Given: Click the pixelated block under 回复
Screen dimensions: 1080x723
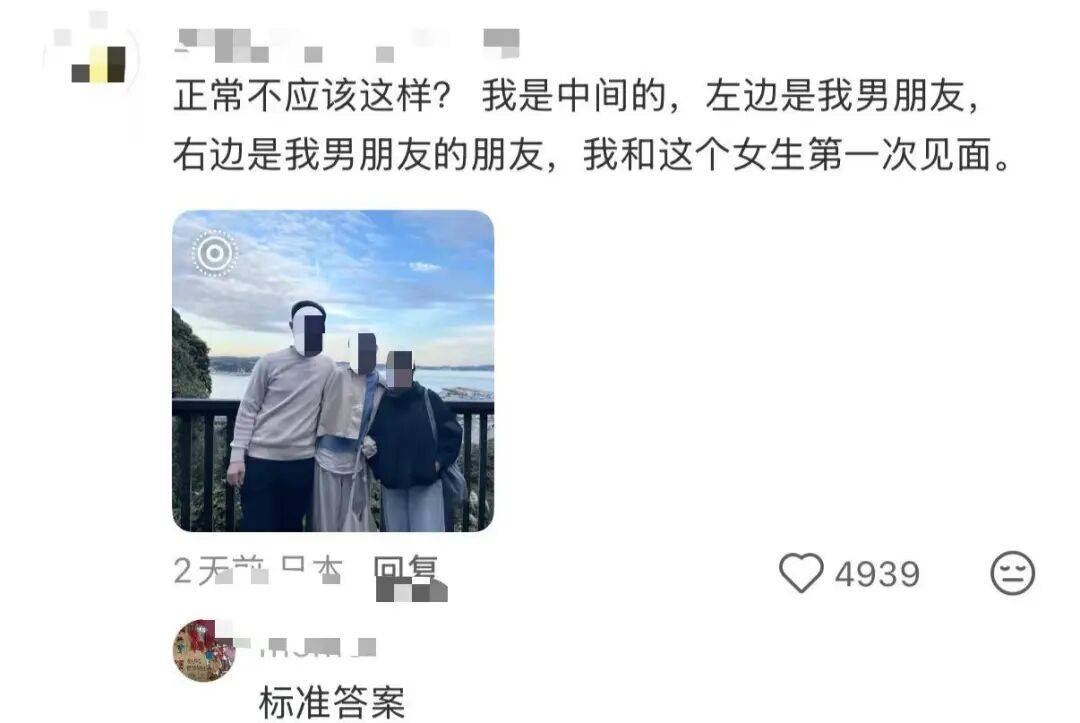Looking at the screenshot, I should (411, 591).
